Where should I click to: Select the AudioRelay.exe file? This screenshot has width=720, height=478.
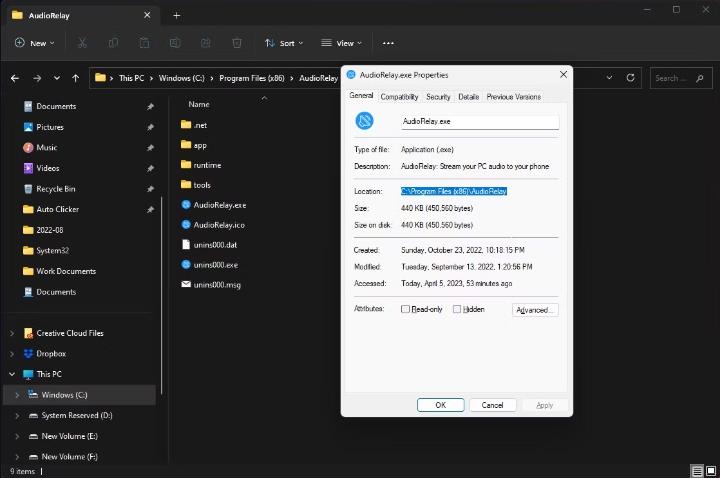tap(214, 205)
